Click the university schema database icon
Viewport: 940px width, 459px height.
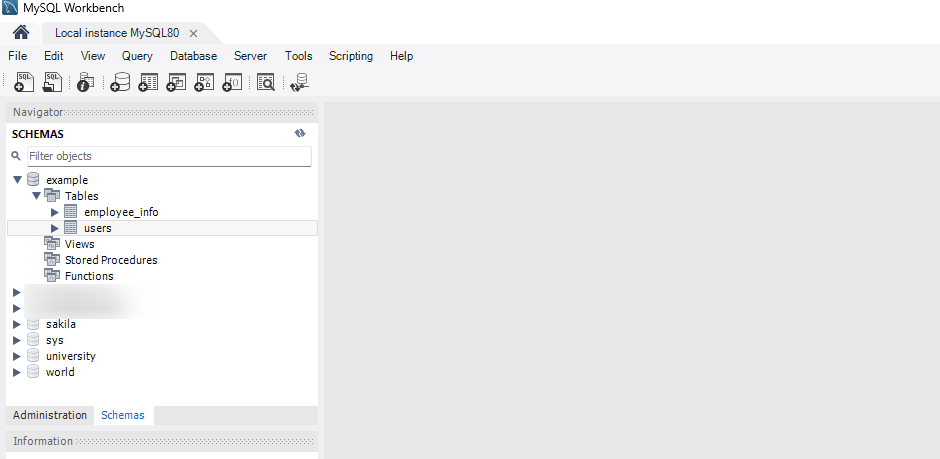coord(33,356)
